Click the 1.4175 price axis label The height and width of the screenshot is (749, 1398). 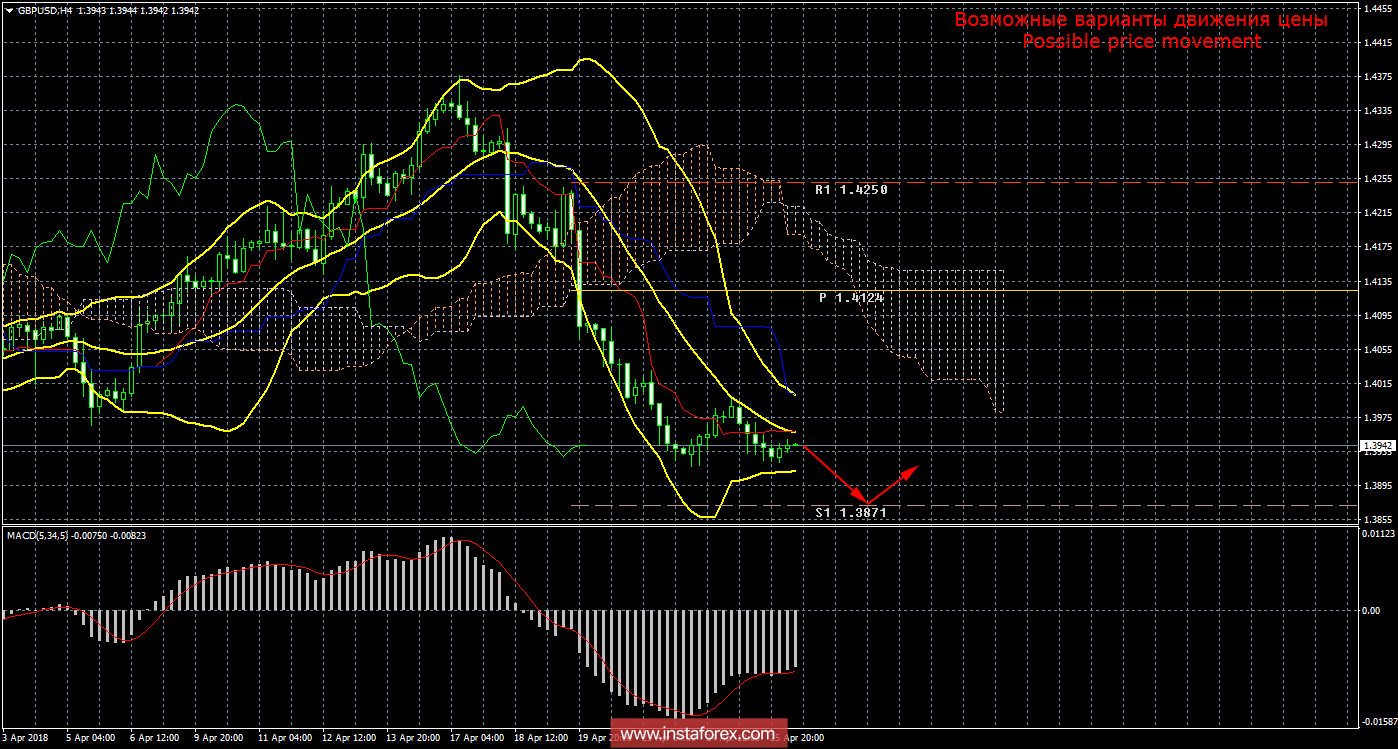[1378, 247]
